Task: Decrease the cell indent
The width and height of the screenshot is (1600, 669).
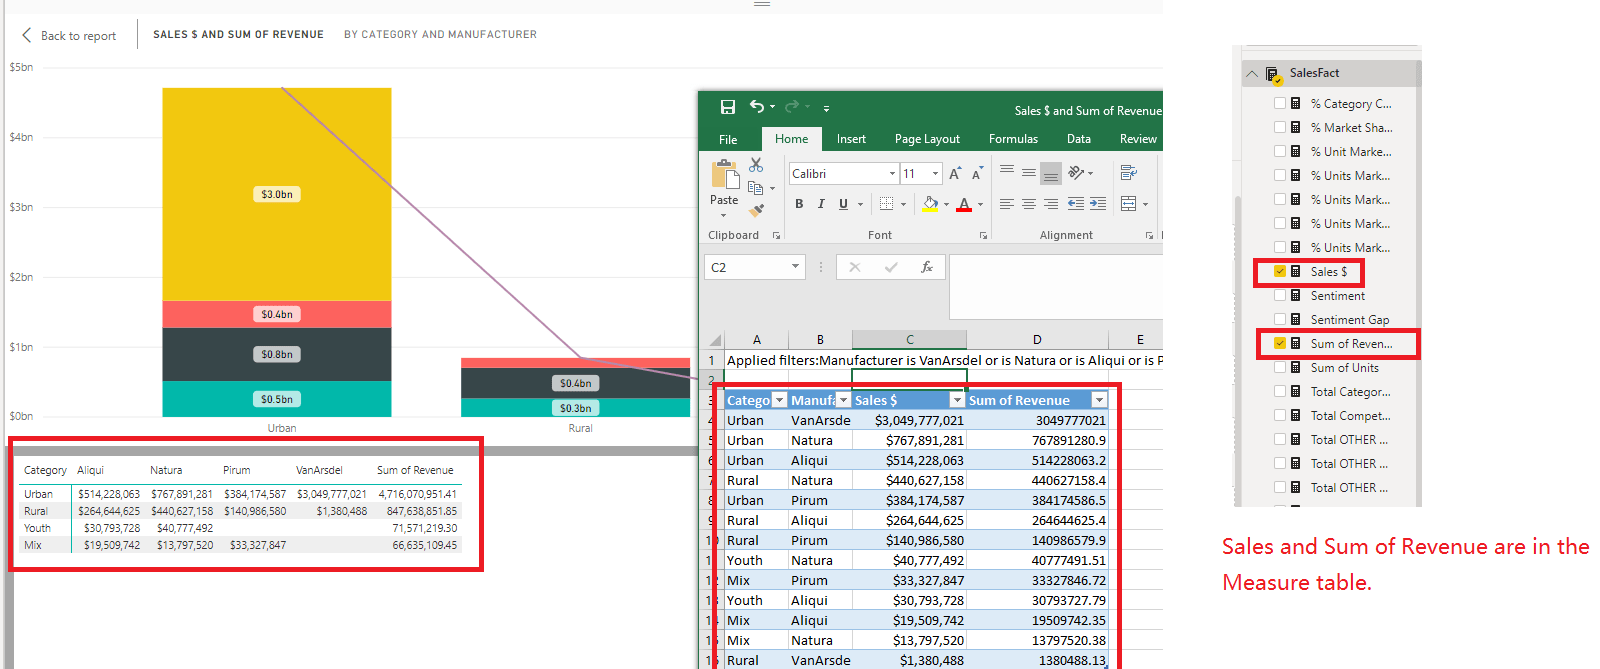Action: [x=1076, y=204]
